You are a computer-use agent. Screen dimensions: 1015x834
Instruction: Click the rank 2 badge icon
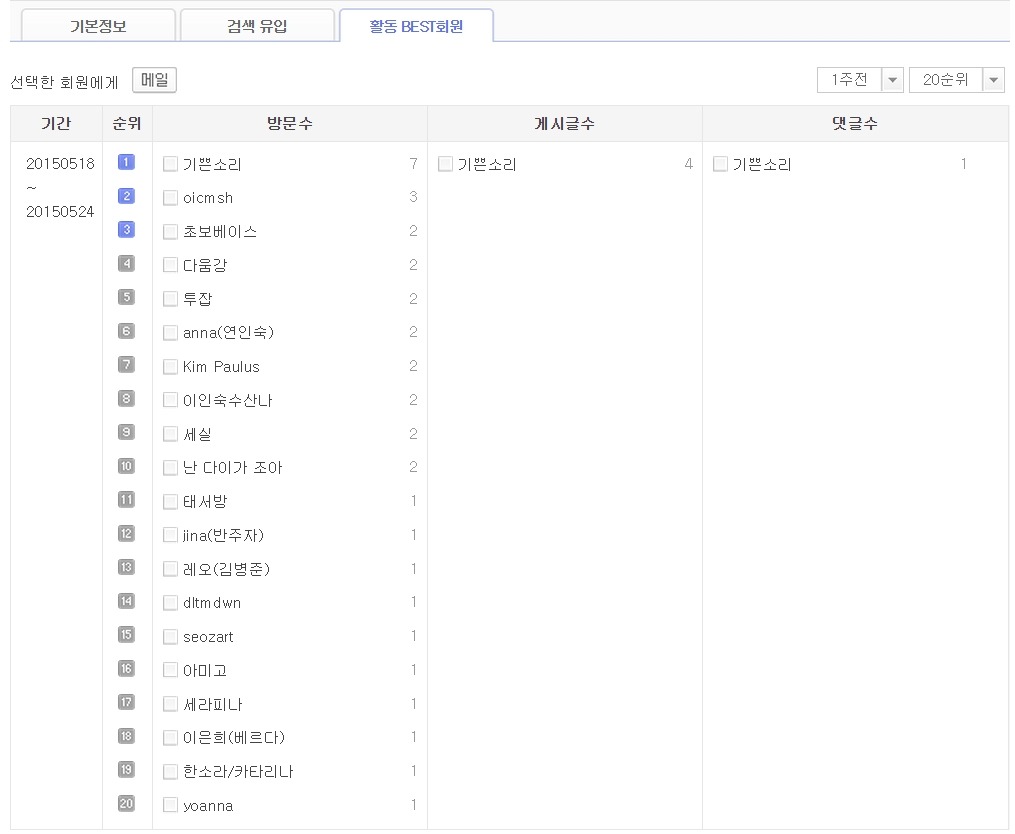point(126,196)
